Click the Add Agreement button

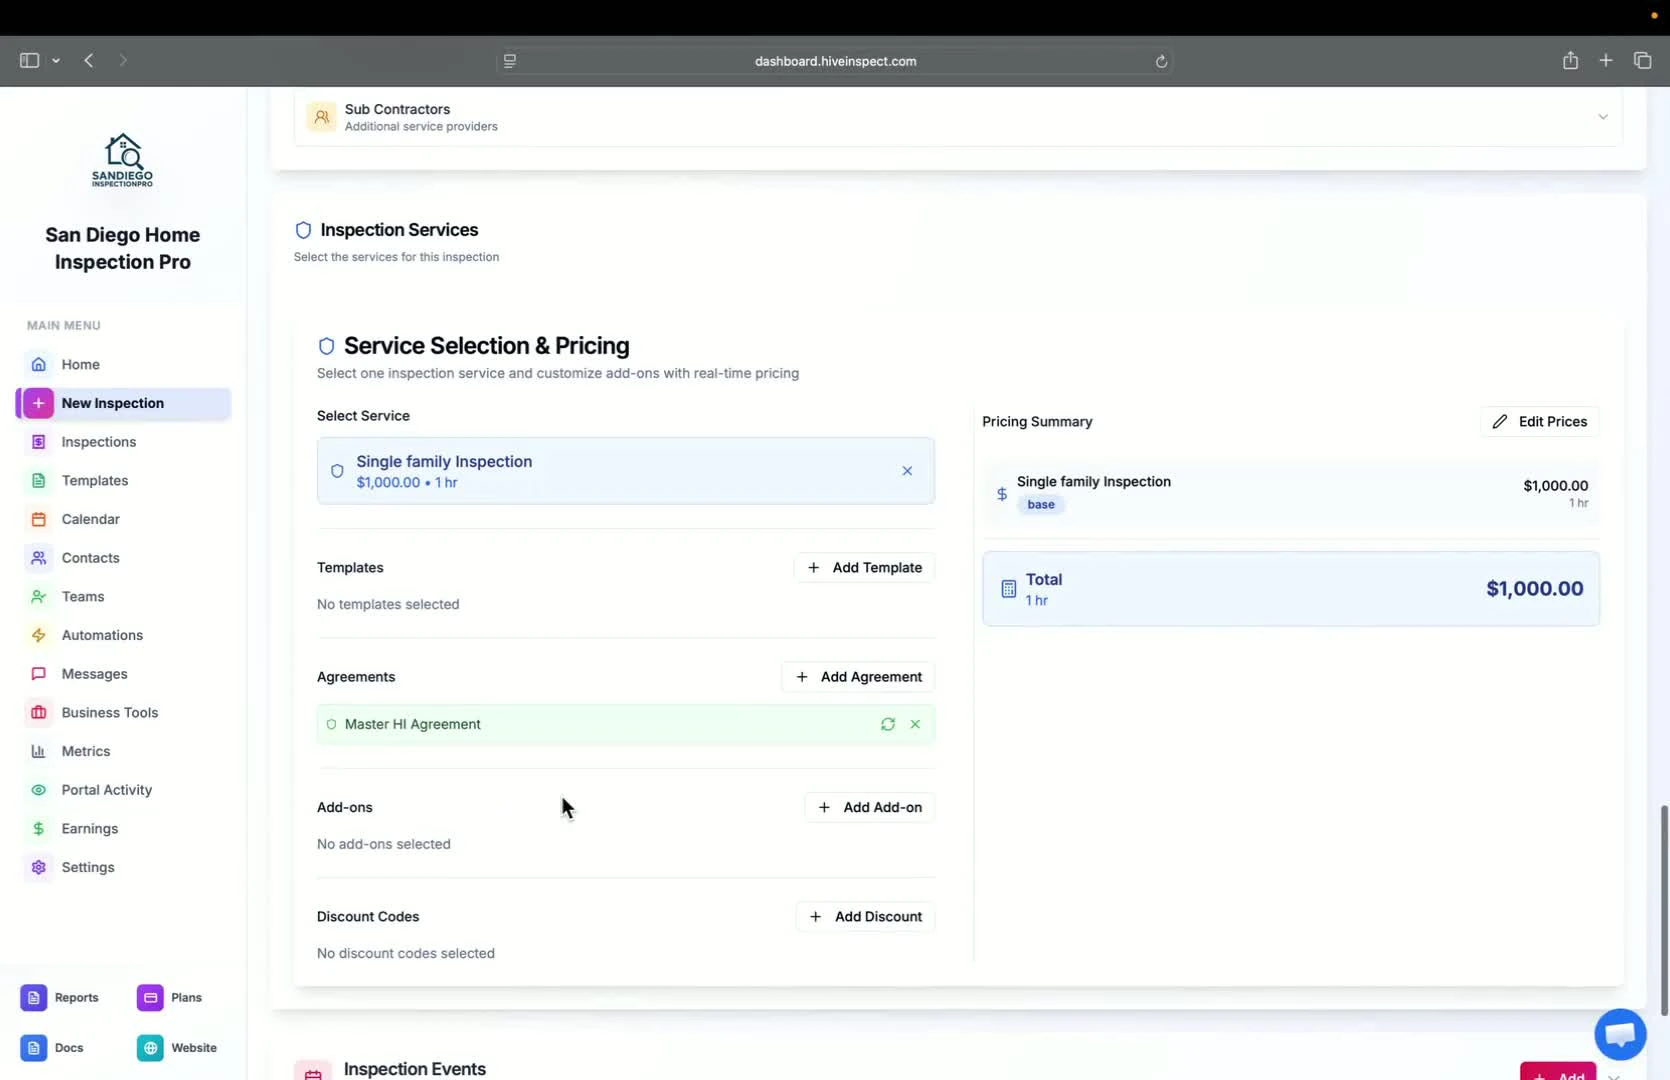pos(859,677)
